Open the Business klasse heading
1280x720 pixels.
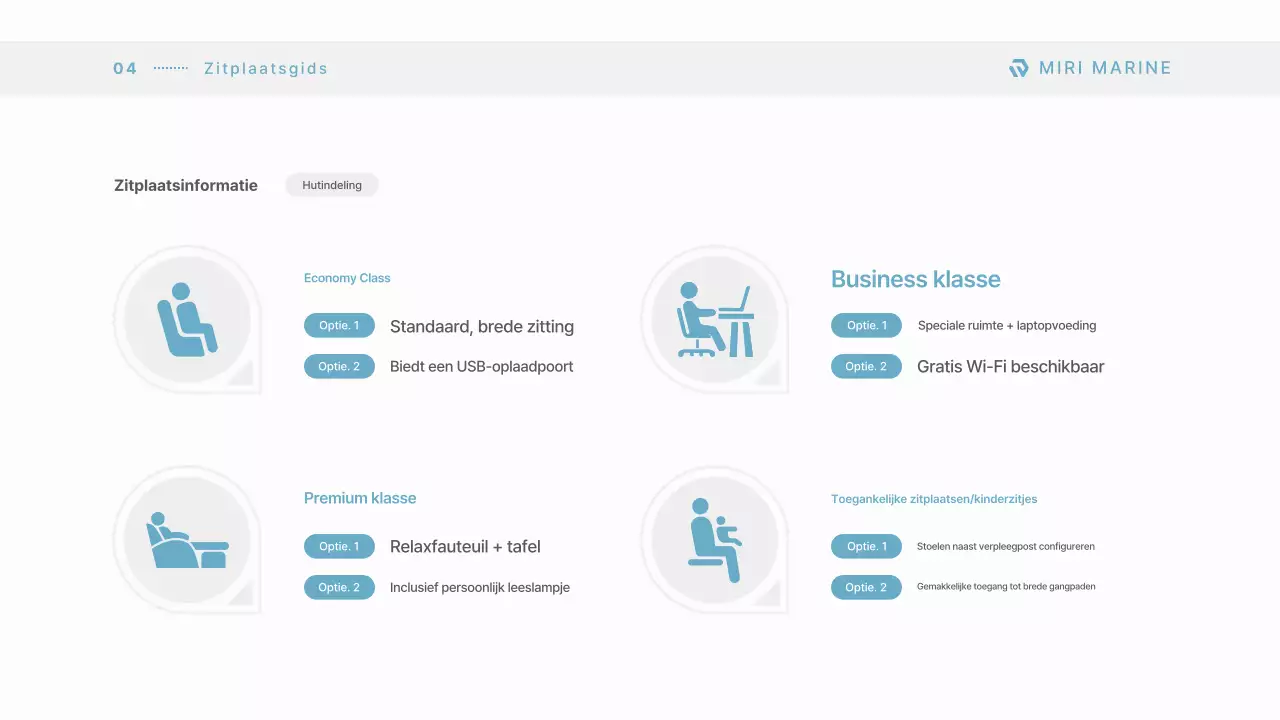[915, 280]
